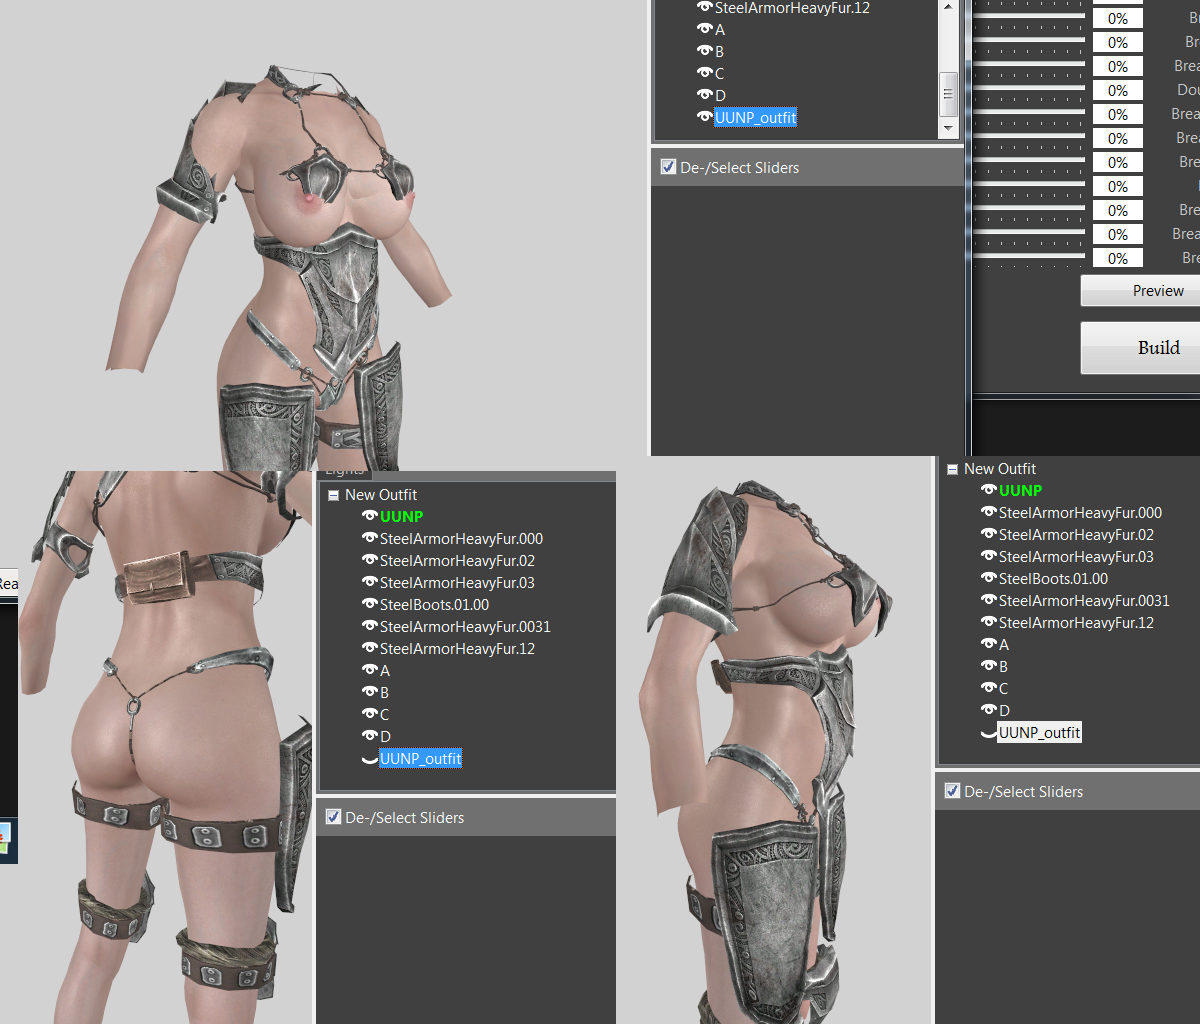This screenshot has height=1024, width=1200.
Task: Toggle eye for SteelArmorHeavyFur.12 in lower-right tree
Action: tap(989, 623)
